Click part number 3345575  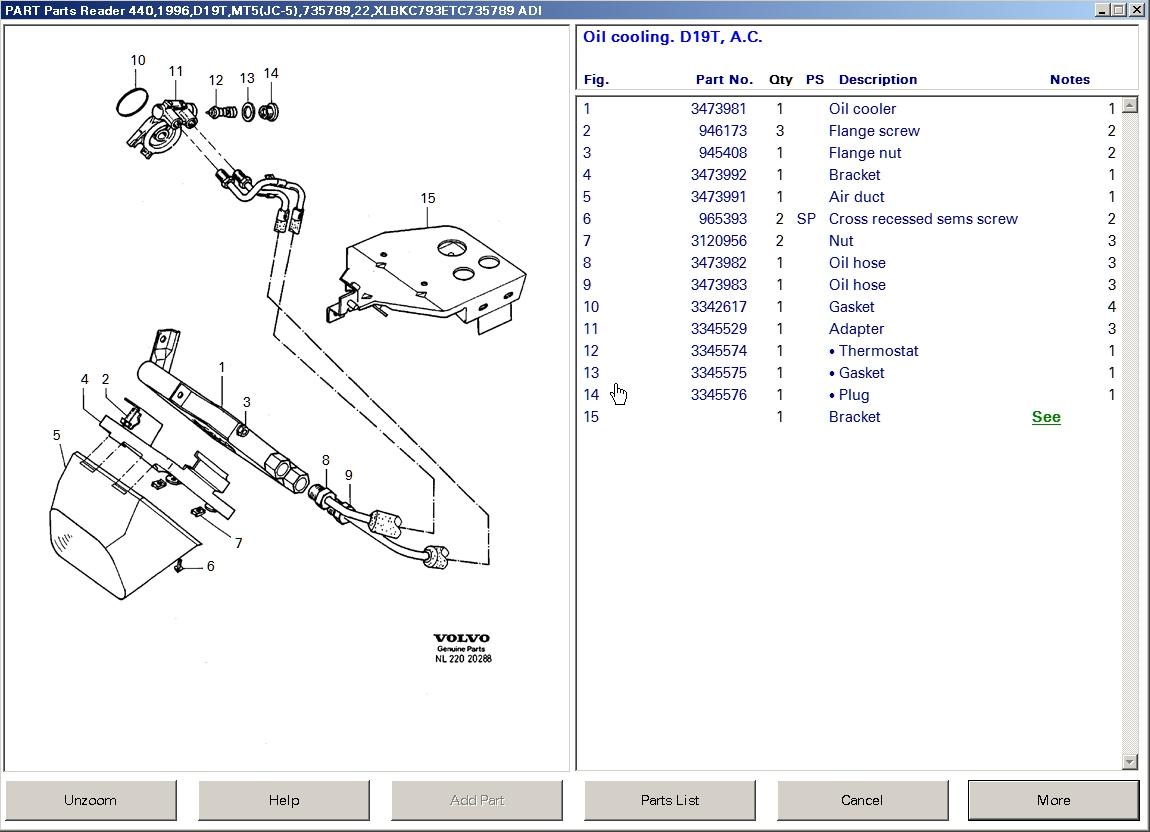coord(718,373)
